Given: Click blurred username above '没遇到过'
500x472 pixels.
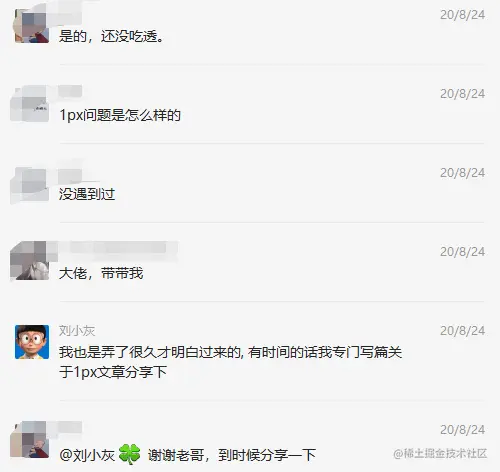Looking at the screenshot, I should [71, 176].
